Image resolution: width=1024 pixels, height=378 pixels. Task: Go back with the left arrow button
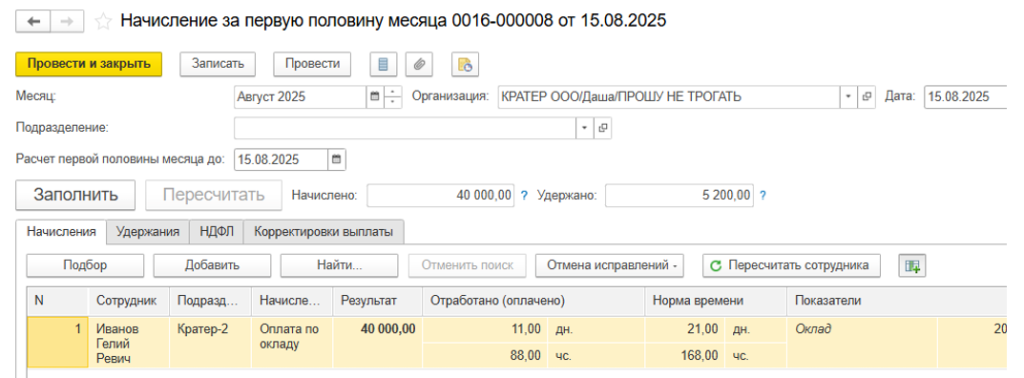click(33, 22)
